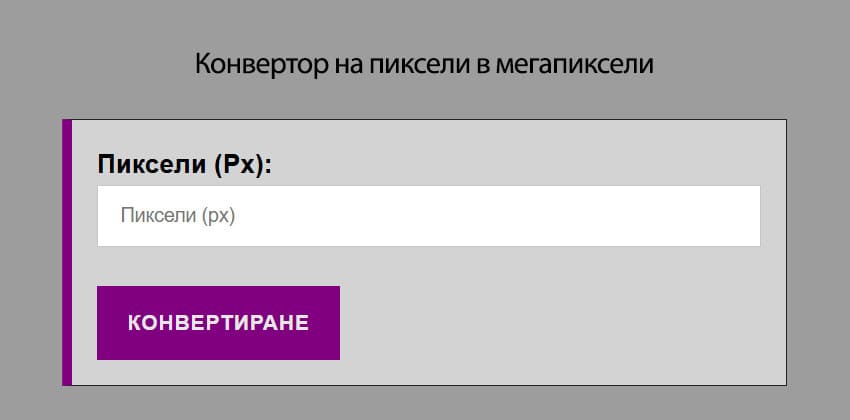Place the cursor in the pixel value field
The height and width of the screenshot is (420, 850).
click(428, 216)
